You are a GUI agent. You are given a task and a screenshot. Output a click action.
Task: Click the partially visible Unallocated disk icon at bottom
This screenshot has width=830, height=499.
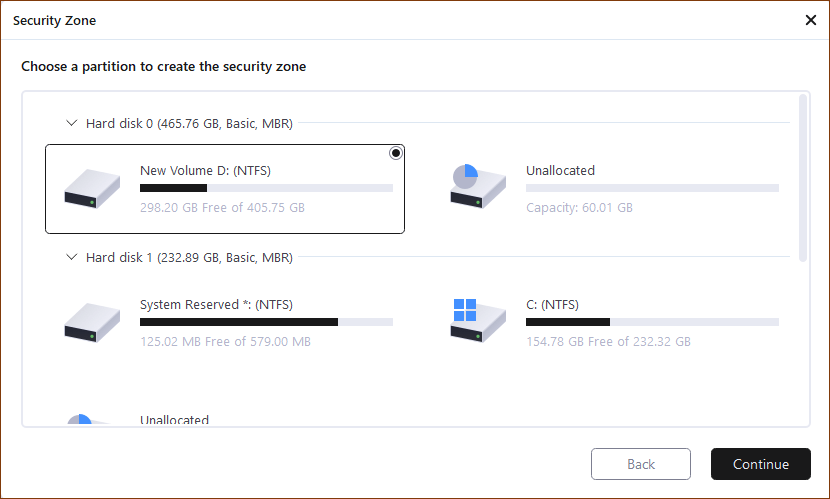(80, 420)
